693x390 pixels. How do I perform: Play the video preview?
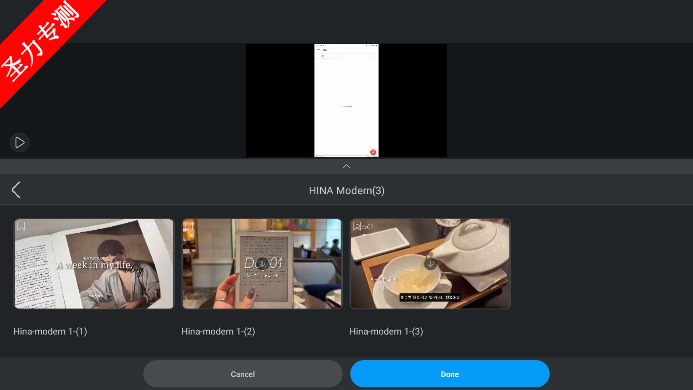(19, 142)
